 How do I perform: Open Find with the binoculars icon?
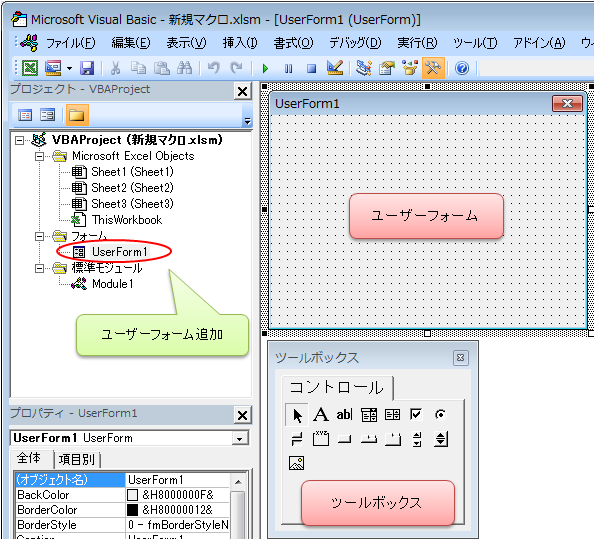click(x=185, y=68)
